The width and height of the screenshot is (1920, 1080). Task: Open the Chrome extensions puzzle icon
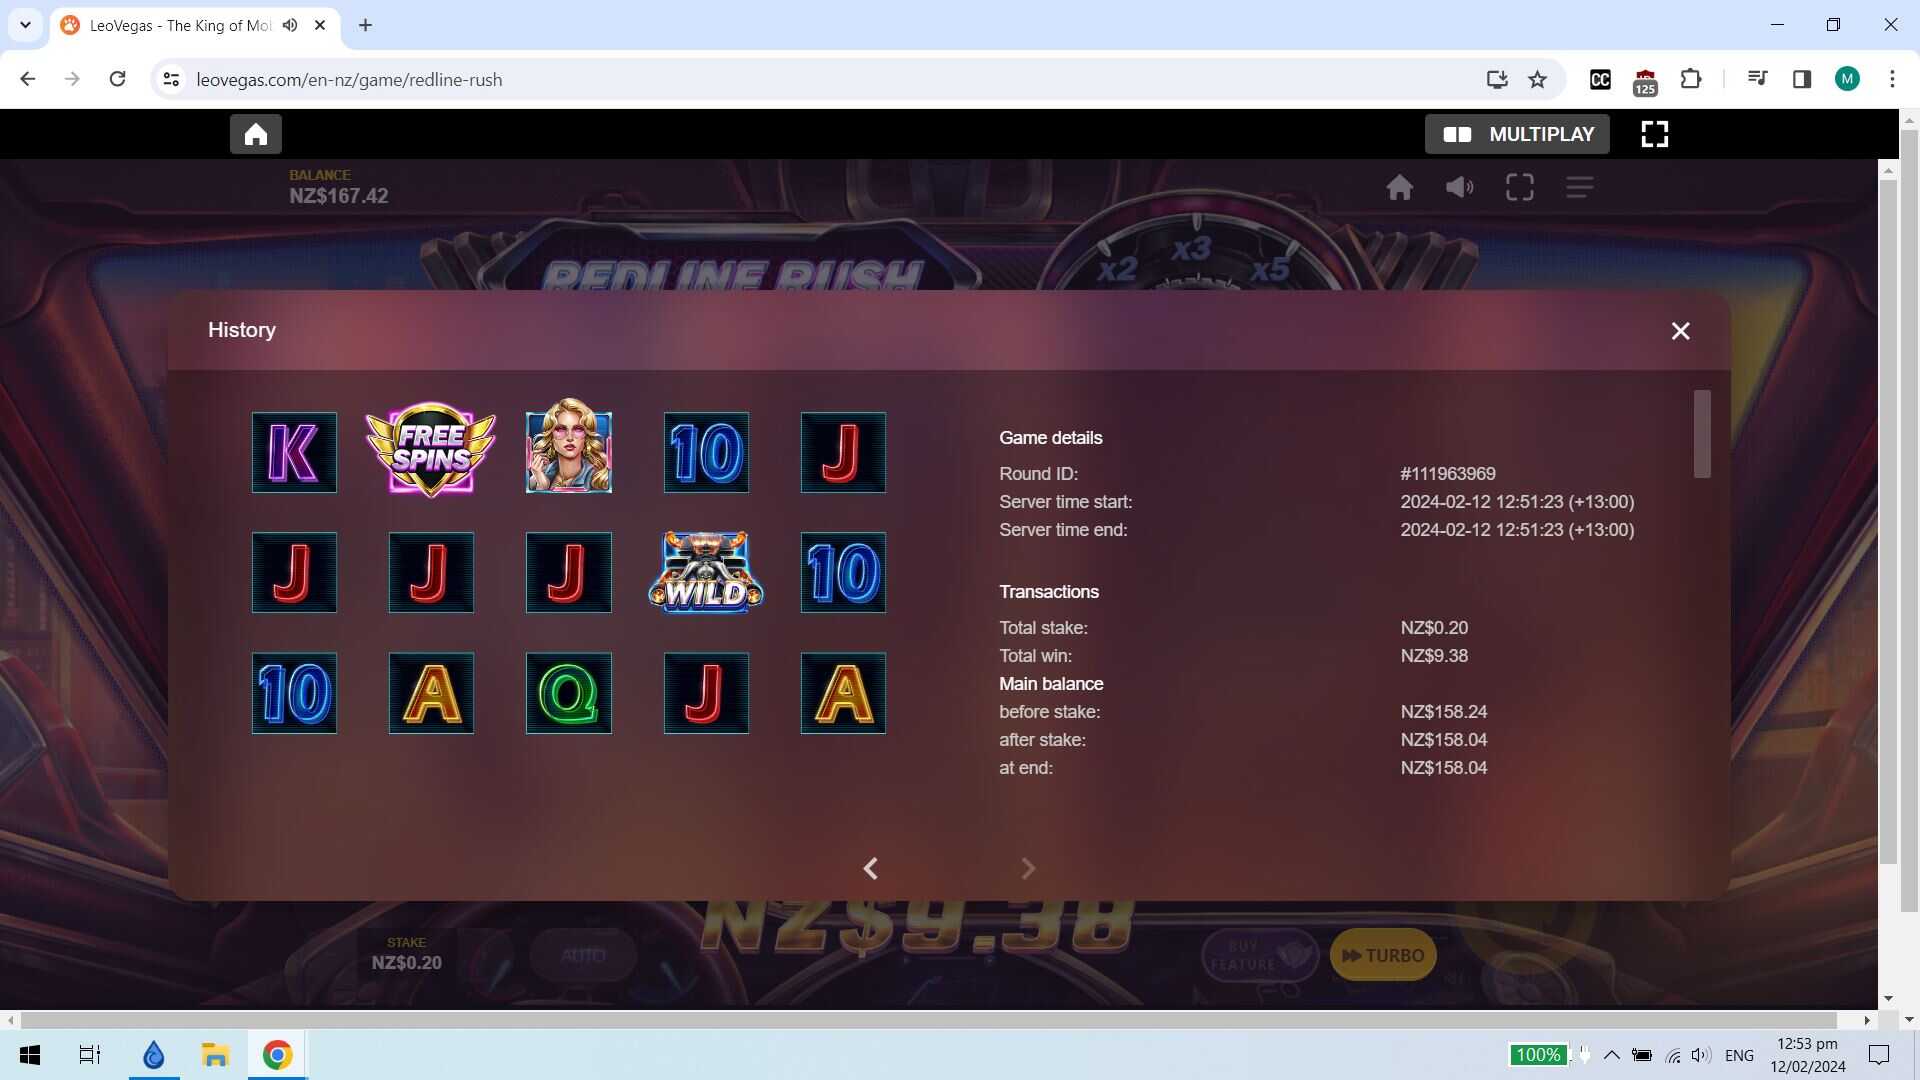point(1690,80)
